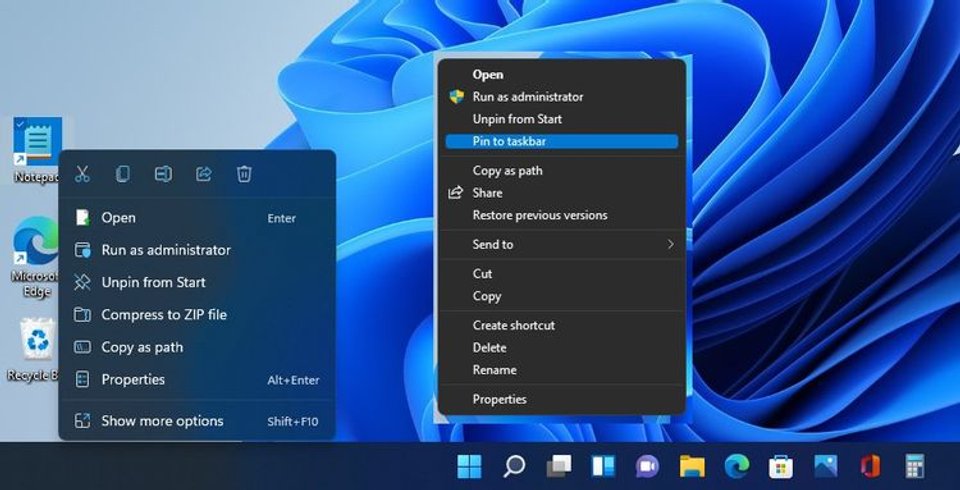Click the Share icon in new context menu

[203, 174]
